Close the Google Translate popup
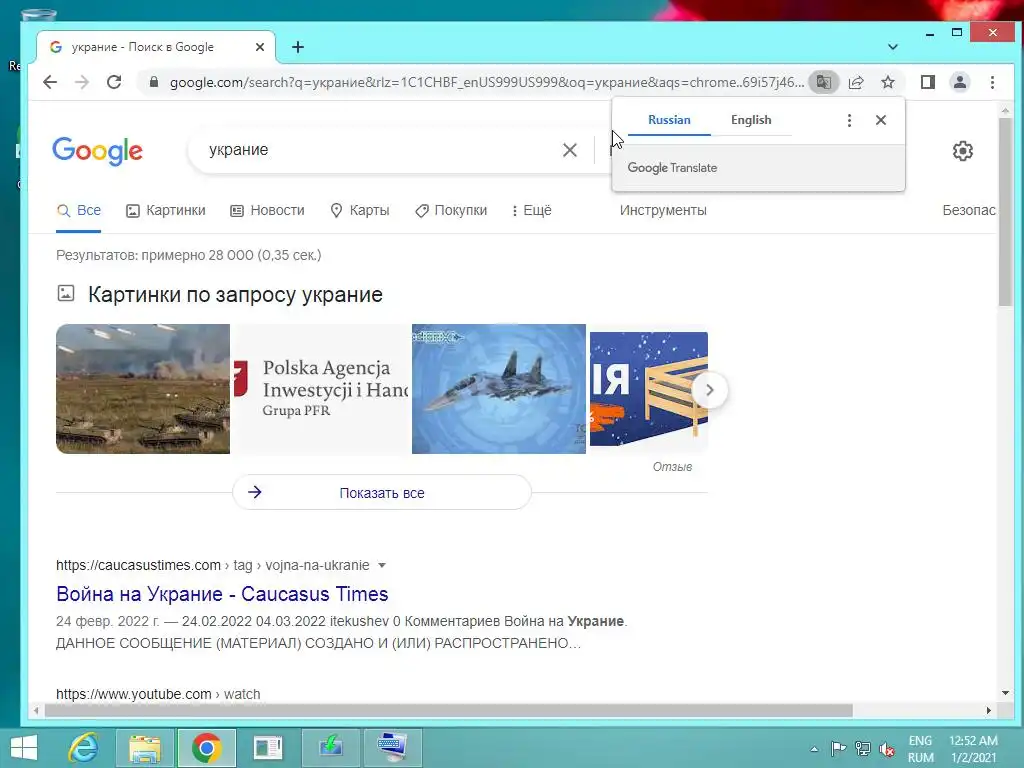The height and width of the screenshot is (768, 1024). pos(881,120)
